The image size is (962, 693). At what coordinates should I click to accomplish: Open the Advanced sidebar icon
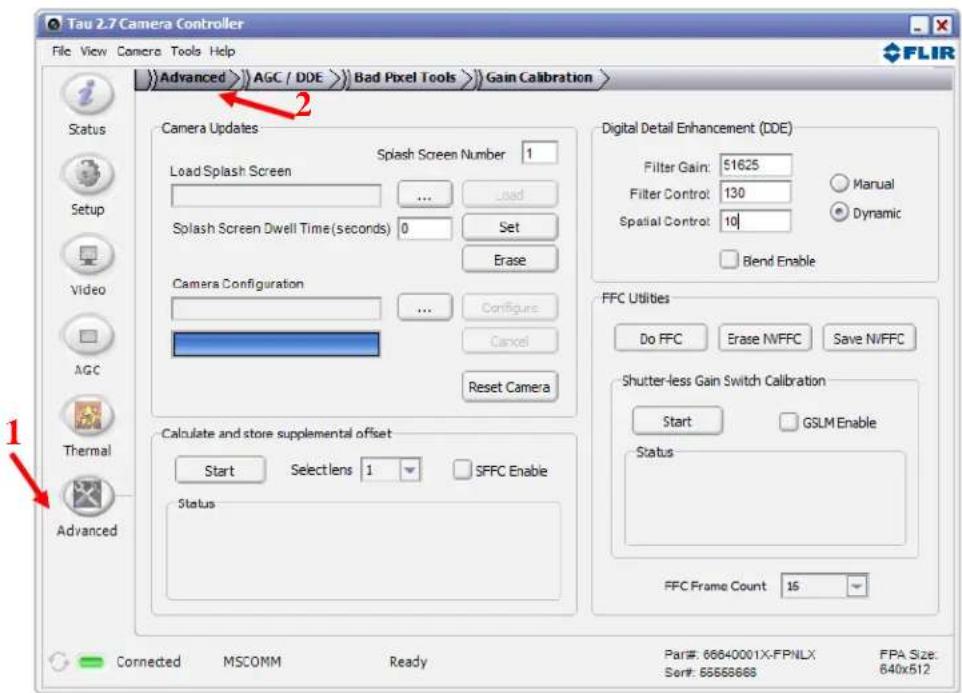(x=87, y=496)
